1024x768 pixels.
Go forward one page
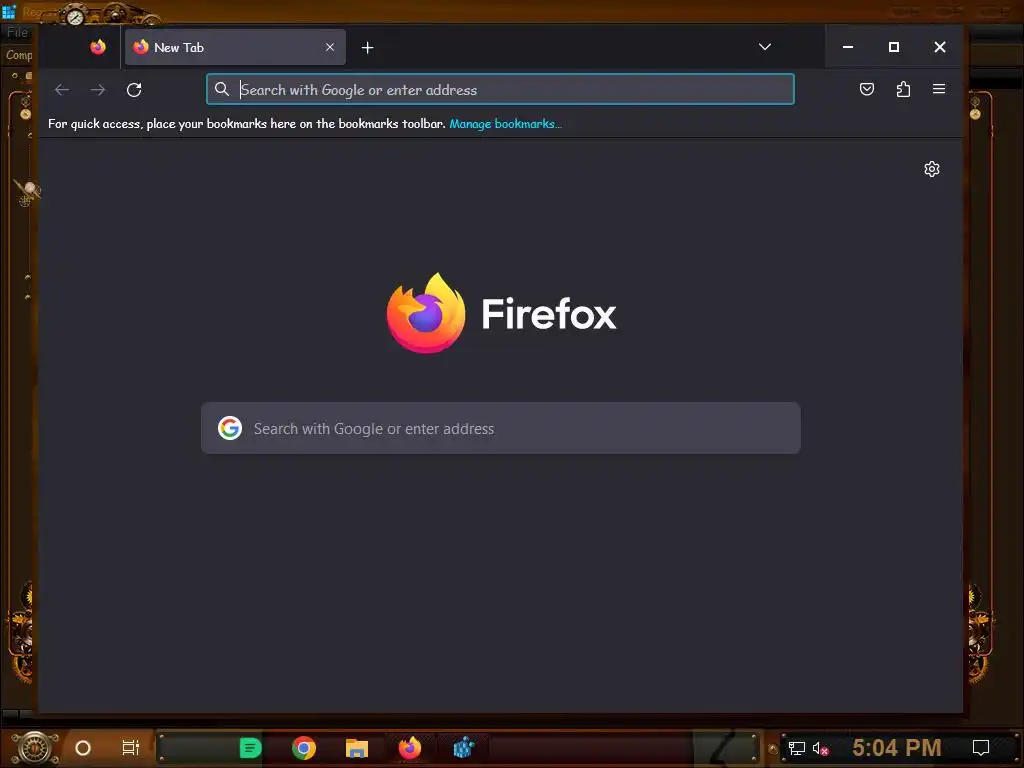[x=98, y=89]
